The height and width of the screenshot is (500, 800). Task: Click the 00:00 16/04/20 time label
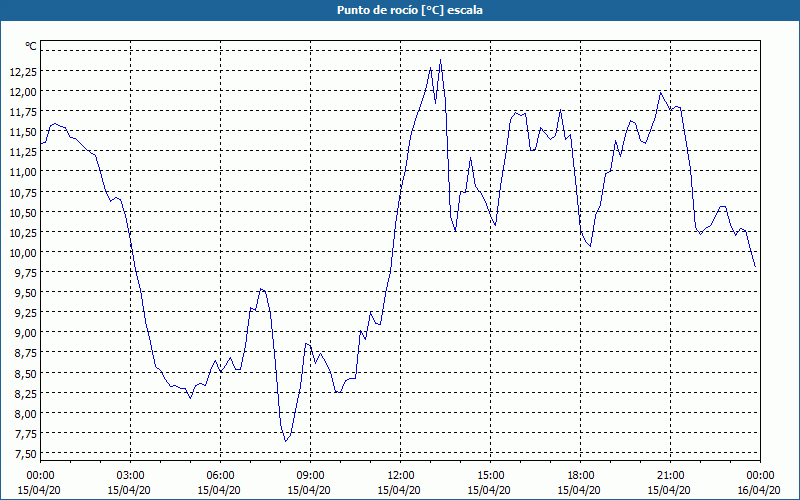click(760, 483)
